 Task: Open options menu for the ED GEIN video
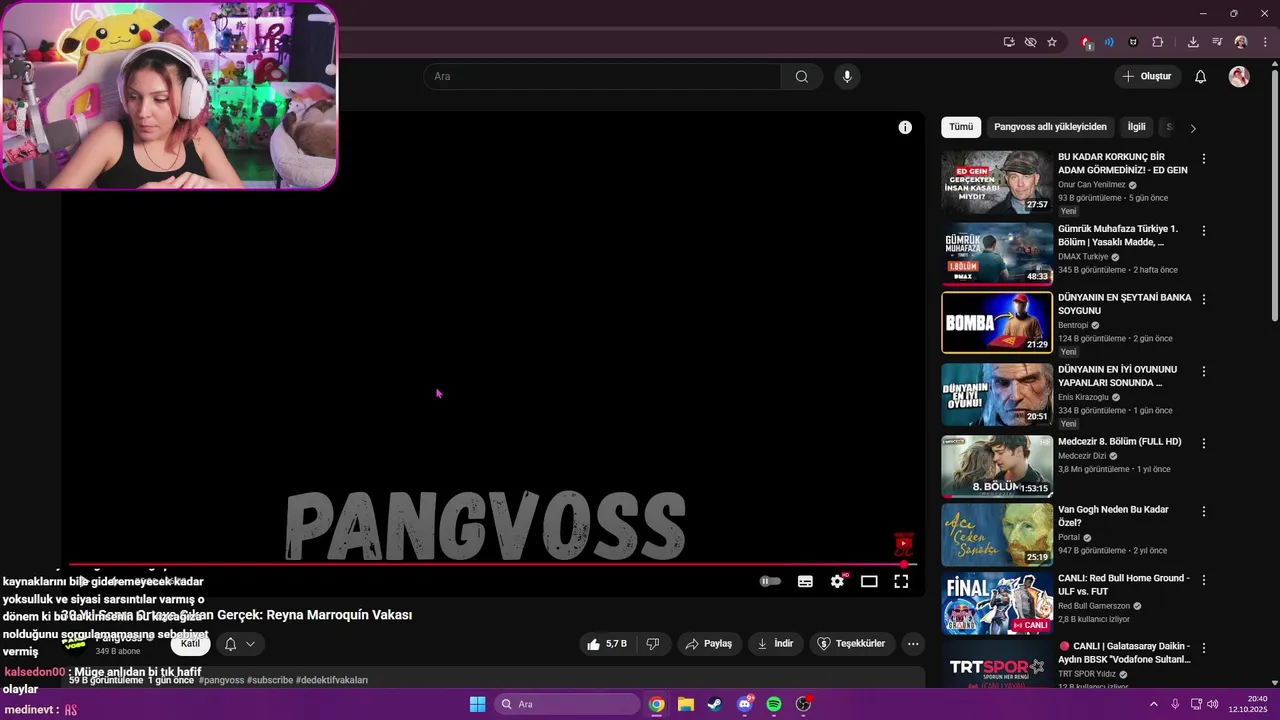[x=1204, y=159]
